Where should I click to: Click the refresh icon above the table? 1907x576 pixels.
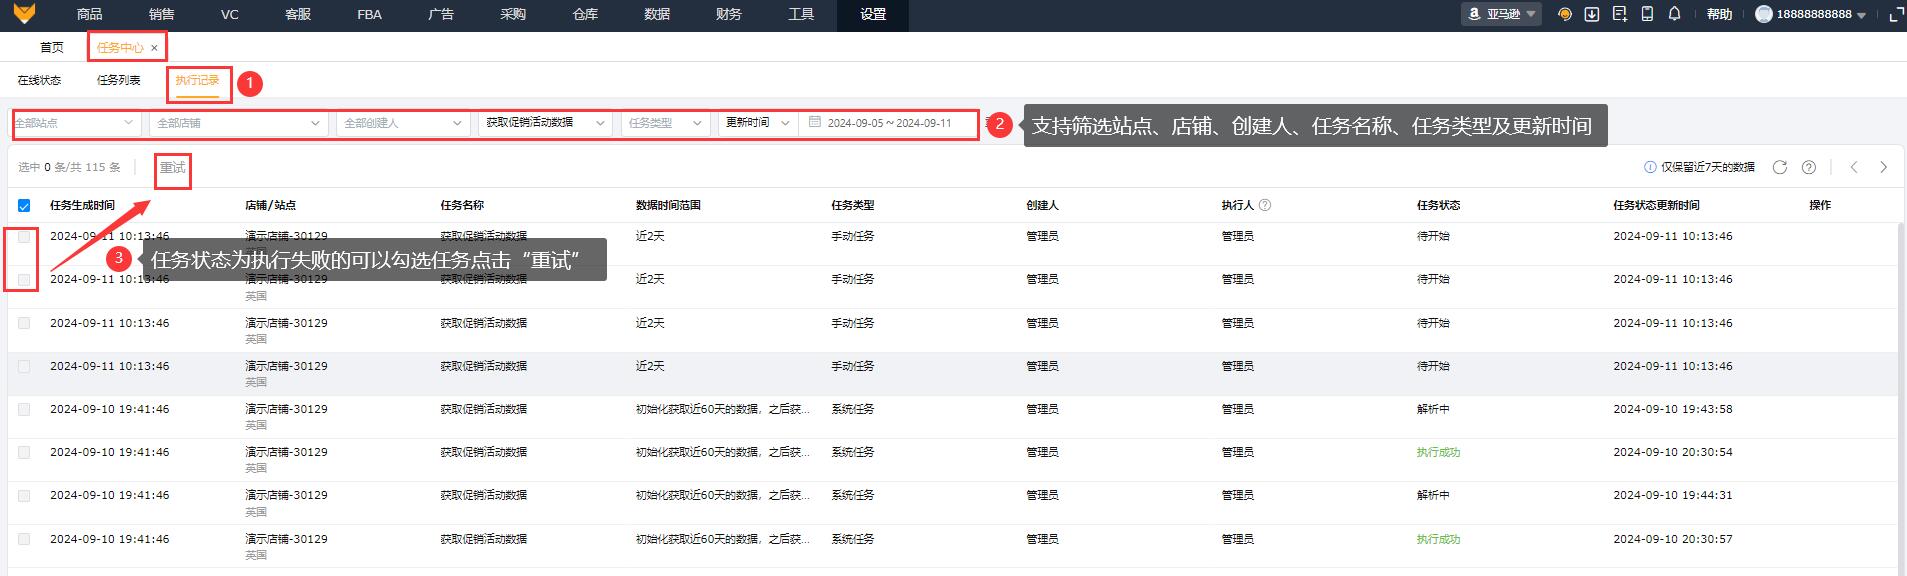pyautogui.click(x=1780, y=167)
